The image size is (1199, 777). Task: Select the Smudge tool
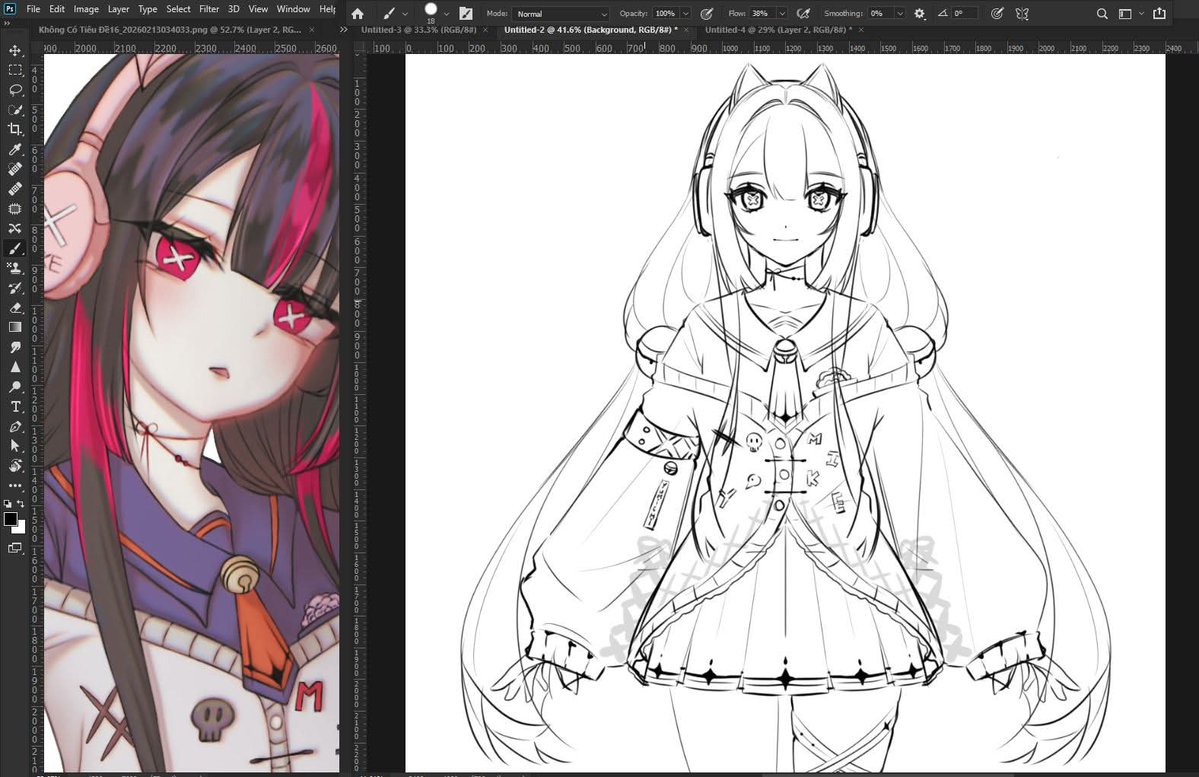coord(15,347)
